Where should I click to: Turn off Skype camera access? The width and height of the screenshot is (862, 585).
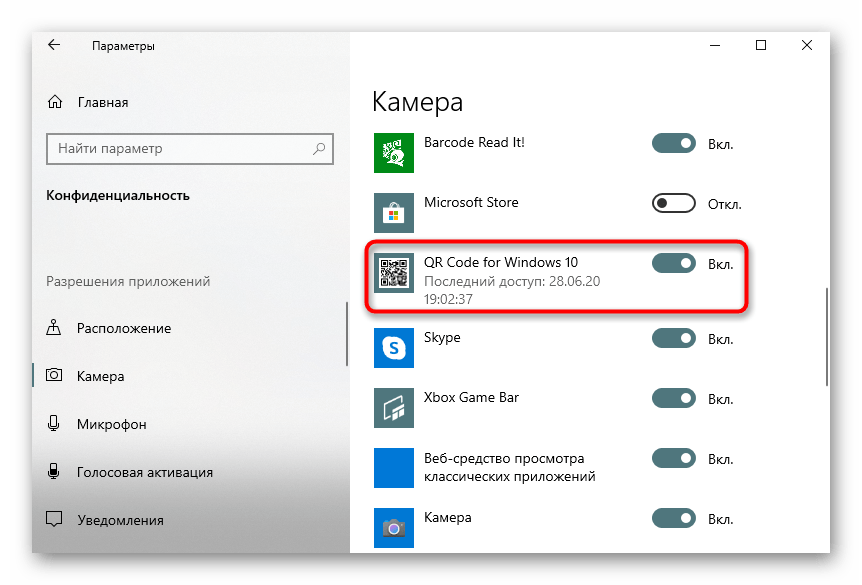click(x=673, y=339)
